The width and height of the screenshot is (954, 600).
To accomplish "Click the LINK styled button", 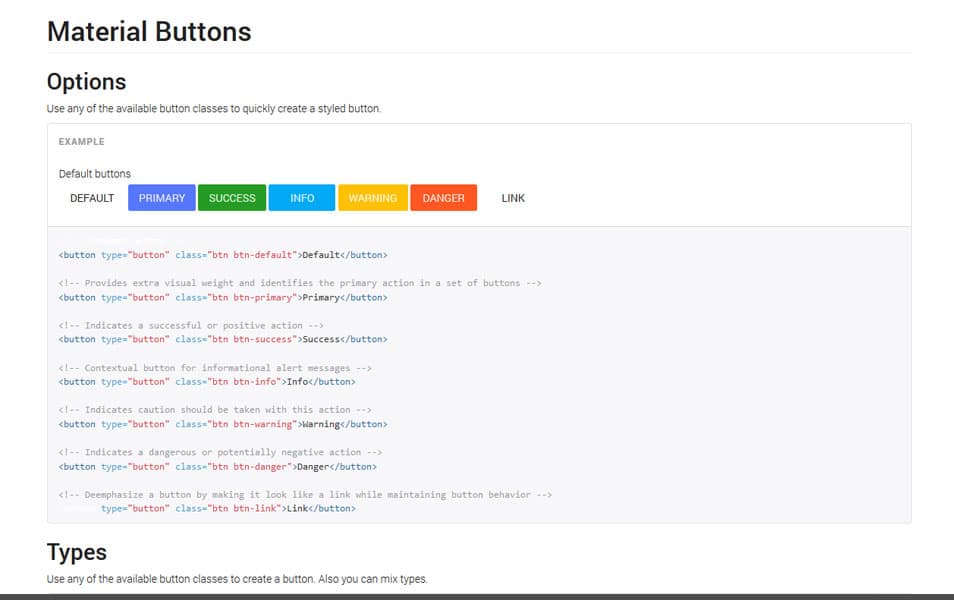I will tap(512, 197).
